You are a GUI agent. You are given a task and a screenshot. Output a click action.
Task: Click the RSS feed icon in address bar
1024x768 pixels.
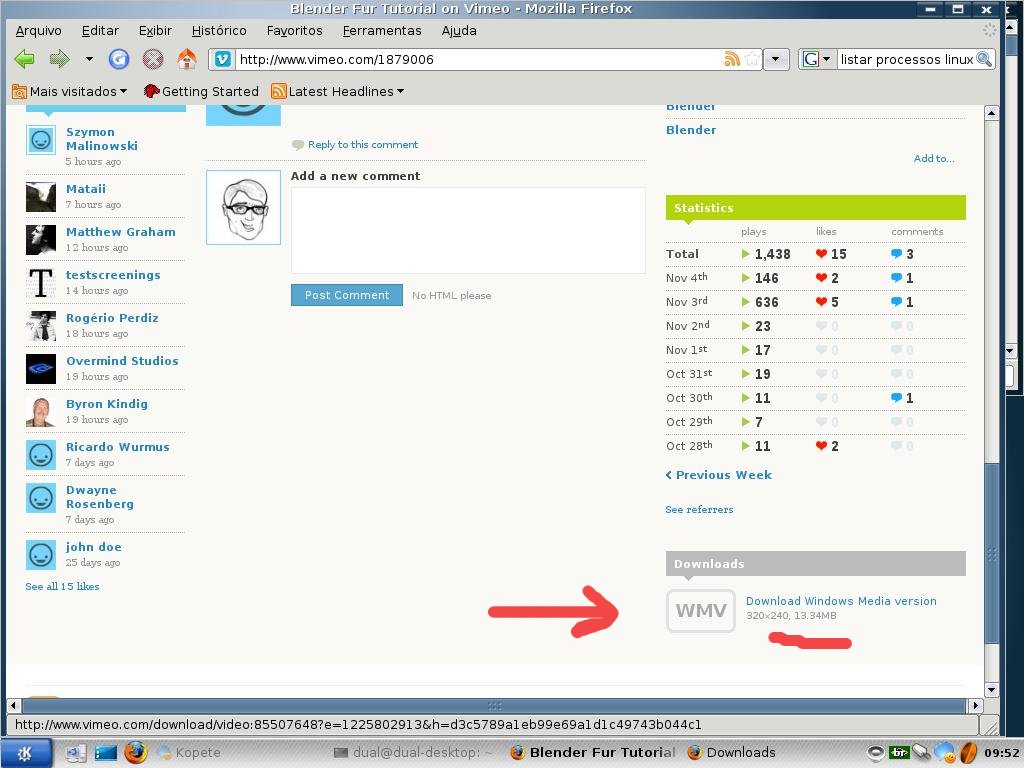click(732, 59)
